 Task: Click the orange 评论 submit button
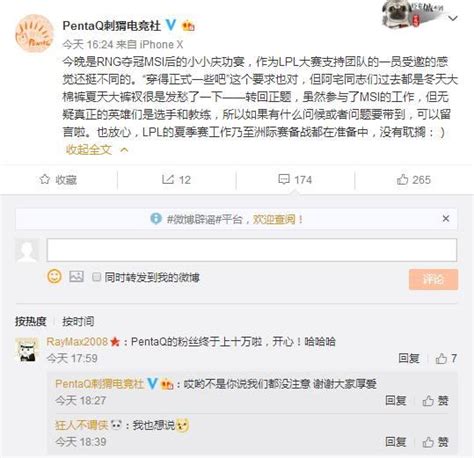coord(433,279)
